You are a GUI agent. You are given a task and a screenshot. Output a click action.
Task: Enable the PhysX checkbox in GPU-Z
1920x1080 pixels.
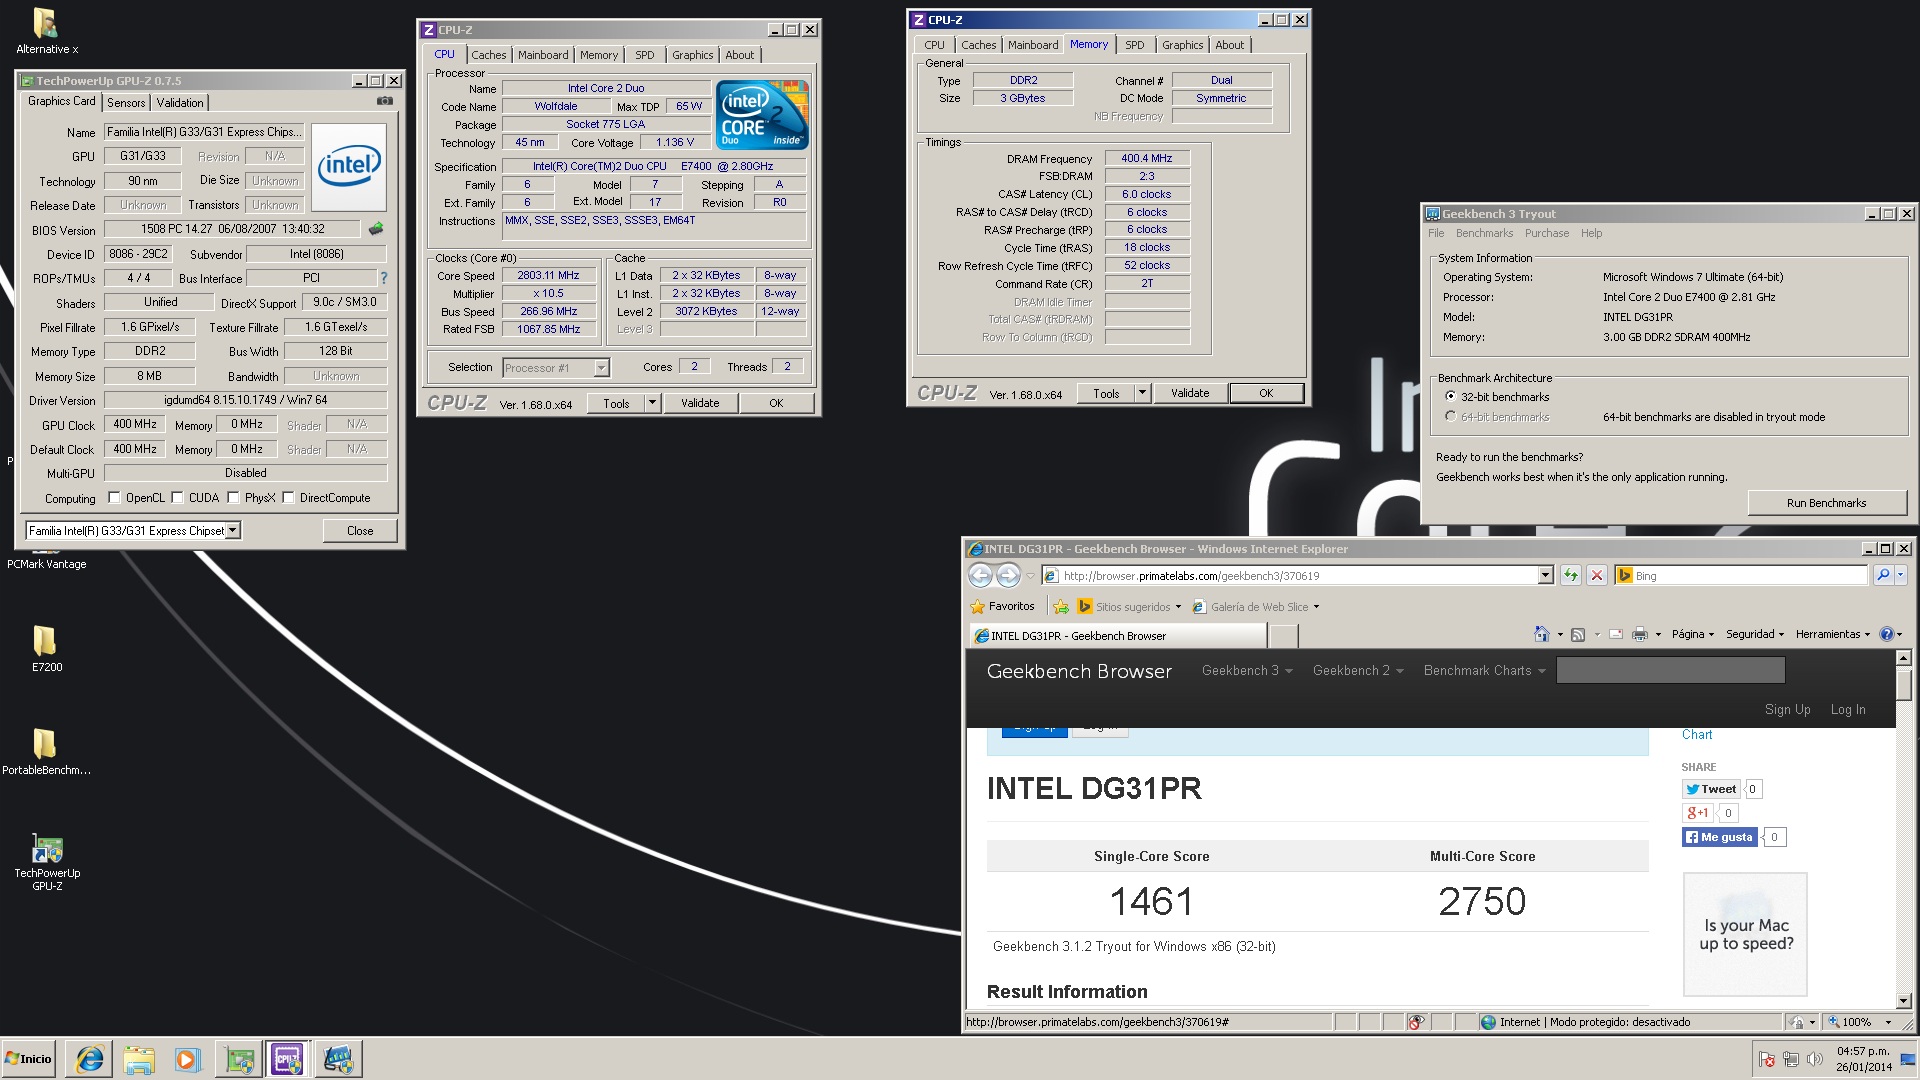[233, 498]
